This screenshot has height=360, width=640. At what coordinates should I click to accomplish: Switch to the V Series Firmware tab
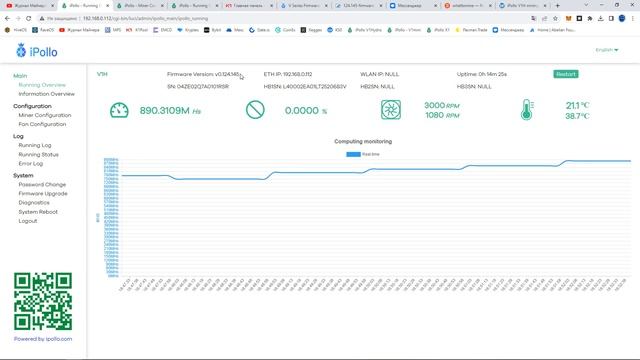pos(304,6)
